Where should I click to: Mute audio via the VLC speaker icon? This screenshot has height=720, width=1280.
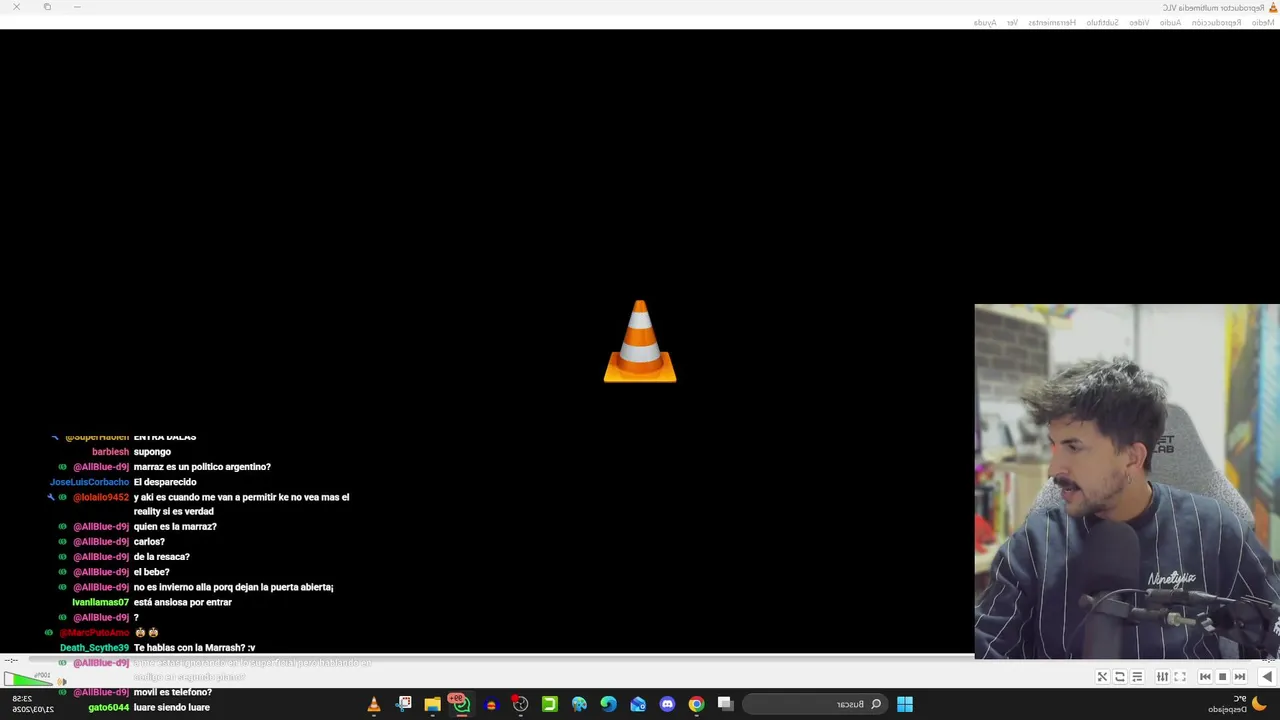tap(61, 682)
